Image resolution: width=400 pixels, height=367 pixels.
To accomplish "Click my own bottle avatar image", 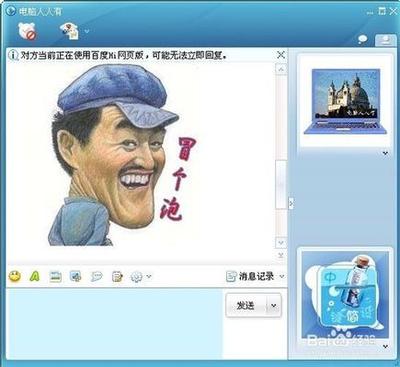I will [x=345, y=295].
